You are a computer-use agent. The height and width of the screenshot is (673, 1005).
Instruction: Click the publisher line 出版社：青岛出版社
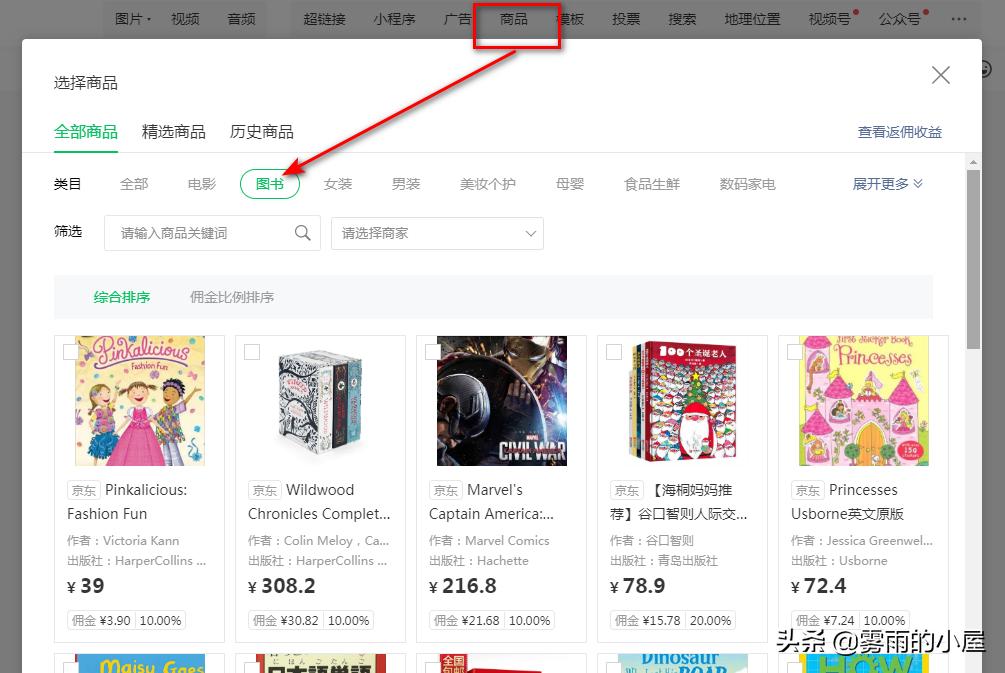(x=663, y=561)
